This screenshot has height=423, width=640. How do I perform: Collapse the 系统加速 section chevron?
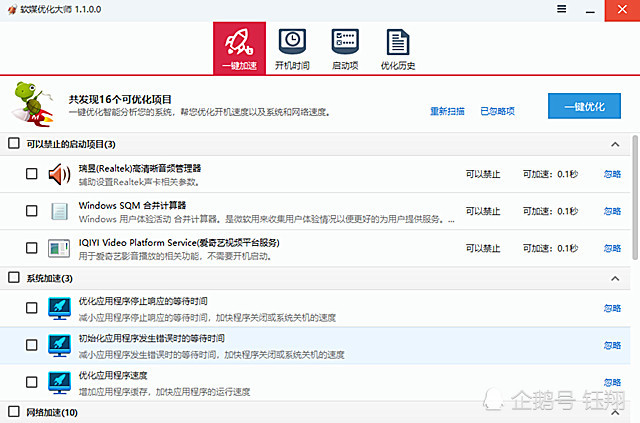[x=615, y=278]
